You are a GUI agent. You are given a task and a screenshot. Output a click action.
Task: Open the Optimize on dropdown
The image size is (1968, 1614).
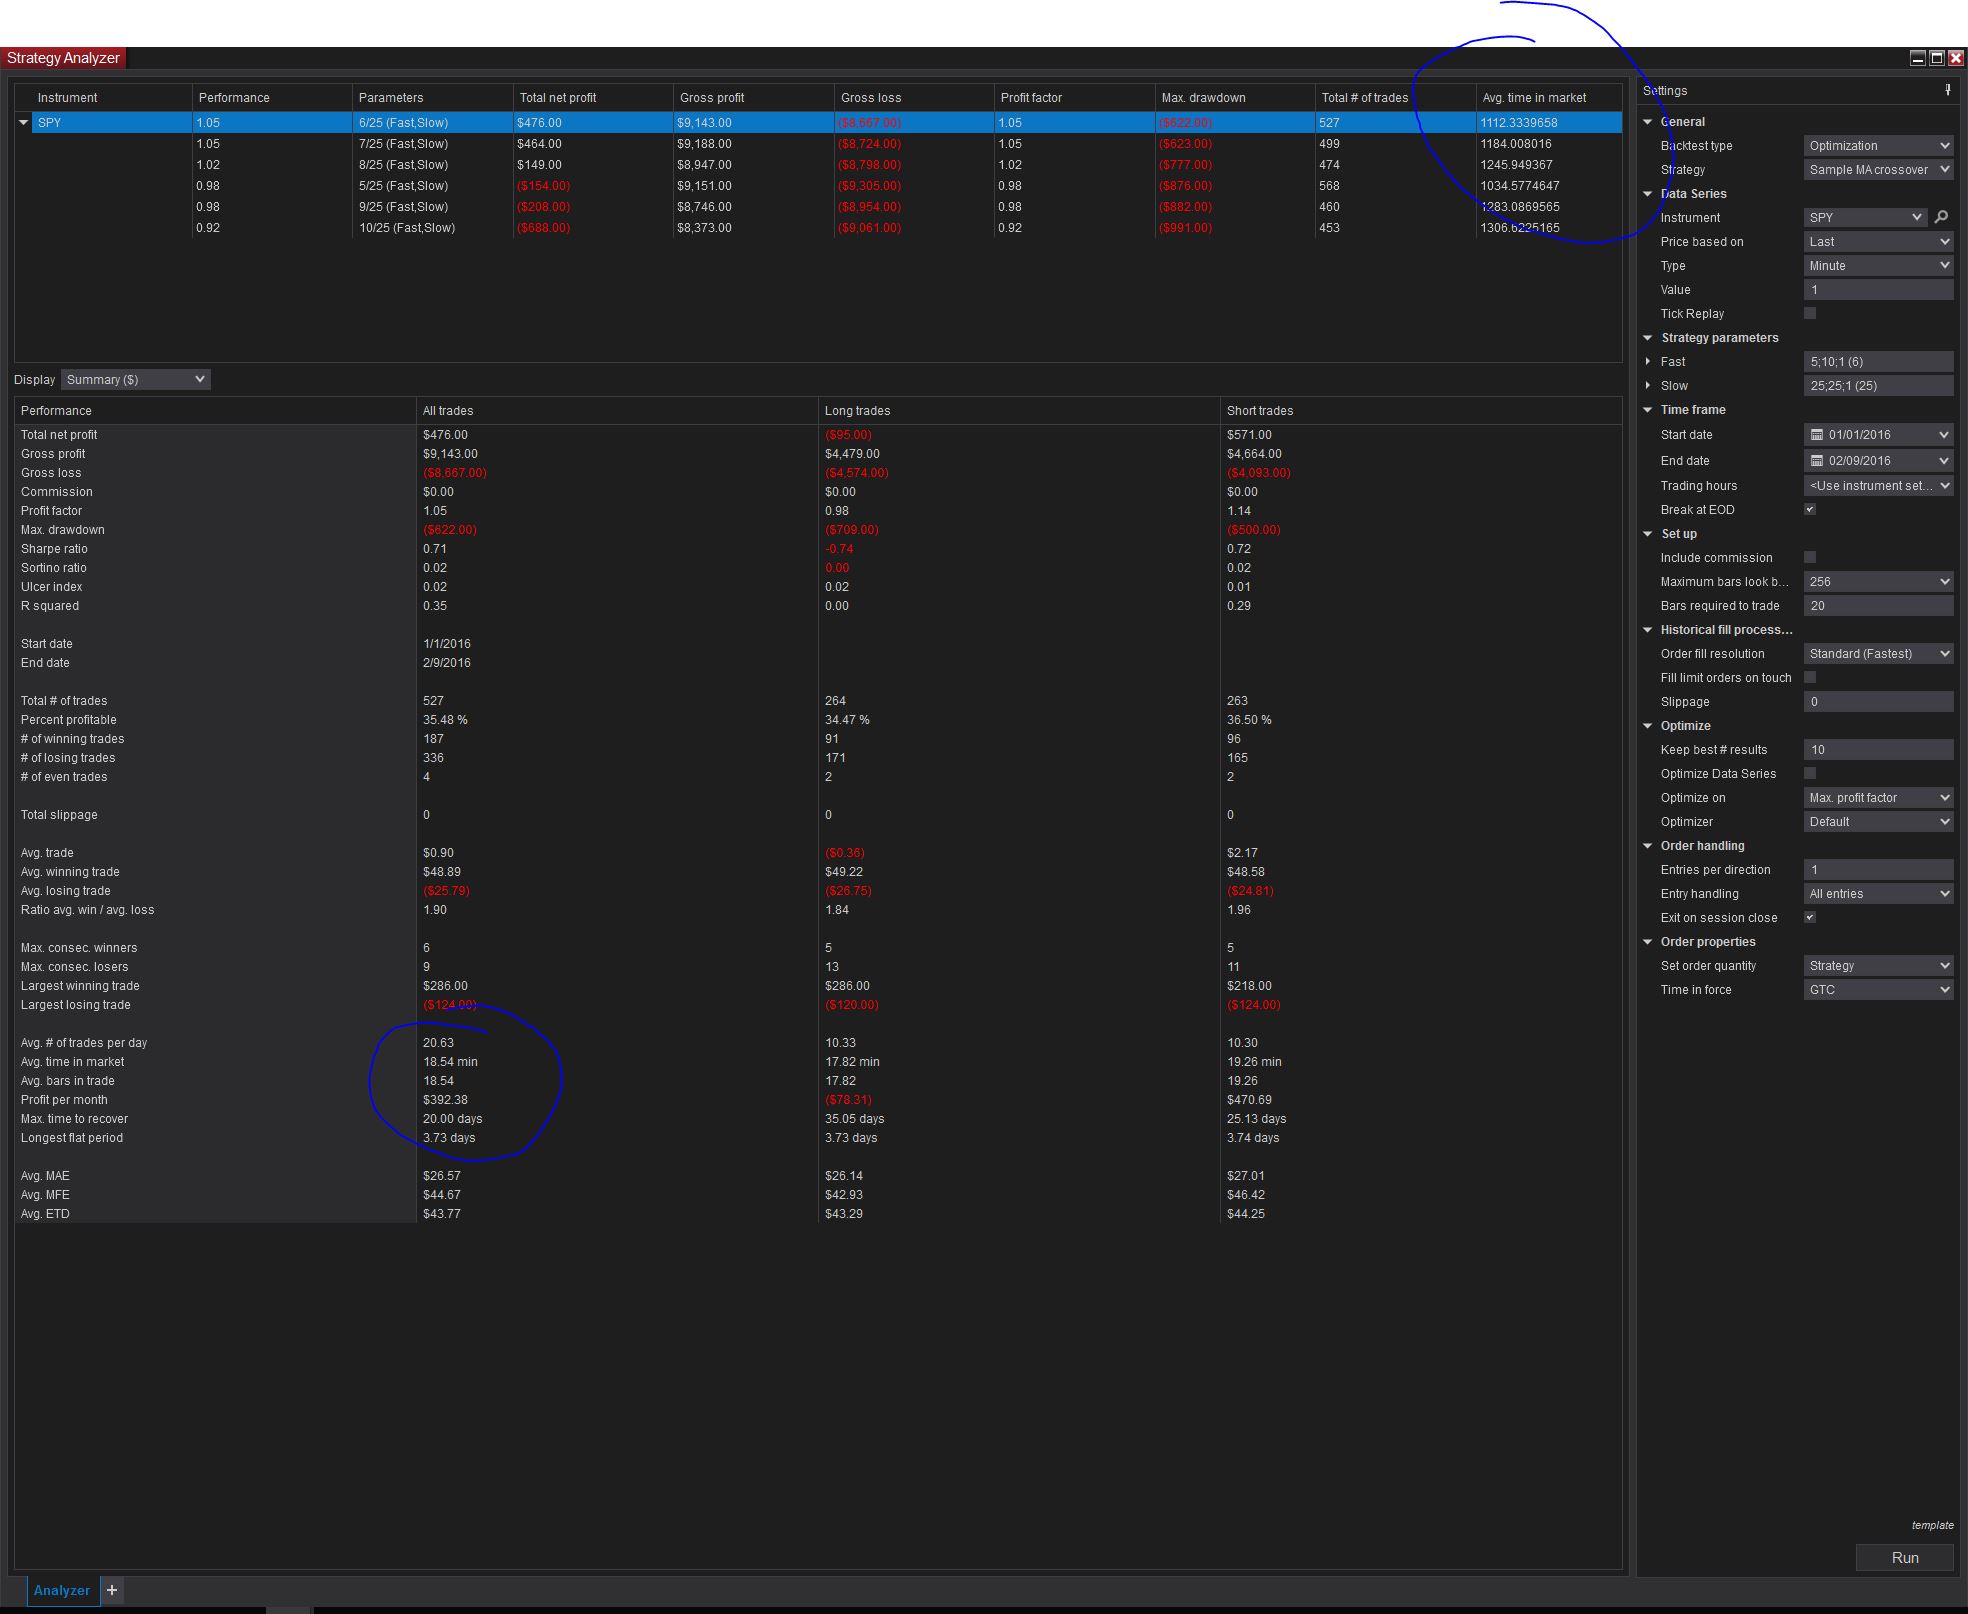(1878, 798)
